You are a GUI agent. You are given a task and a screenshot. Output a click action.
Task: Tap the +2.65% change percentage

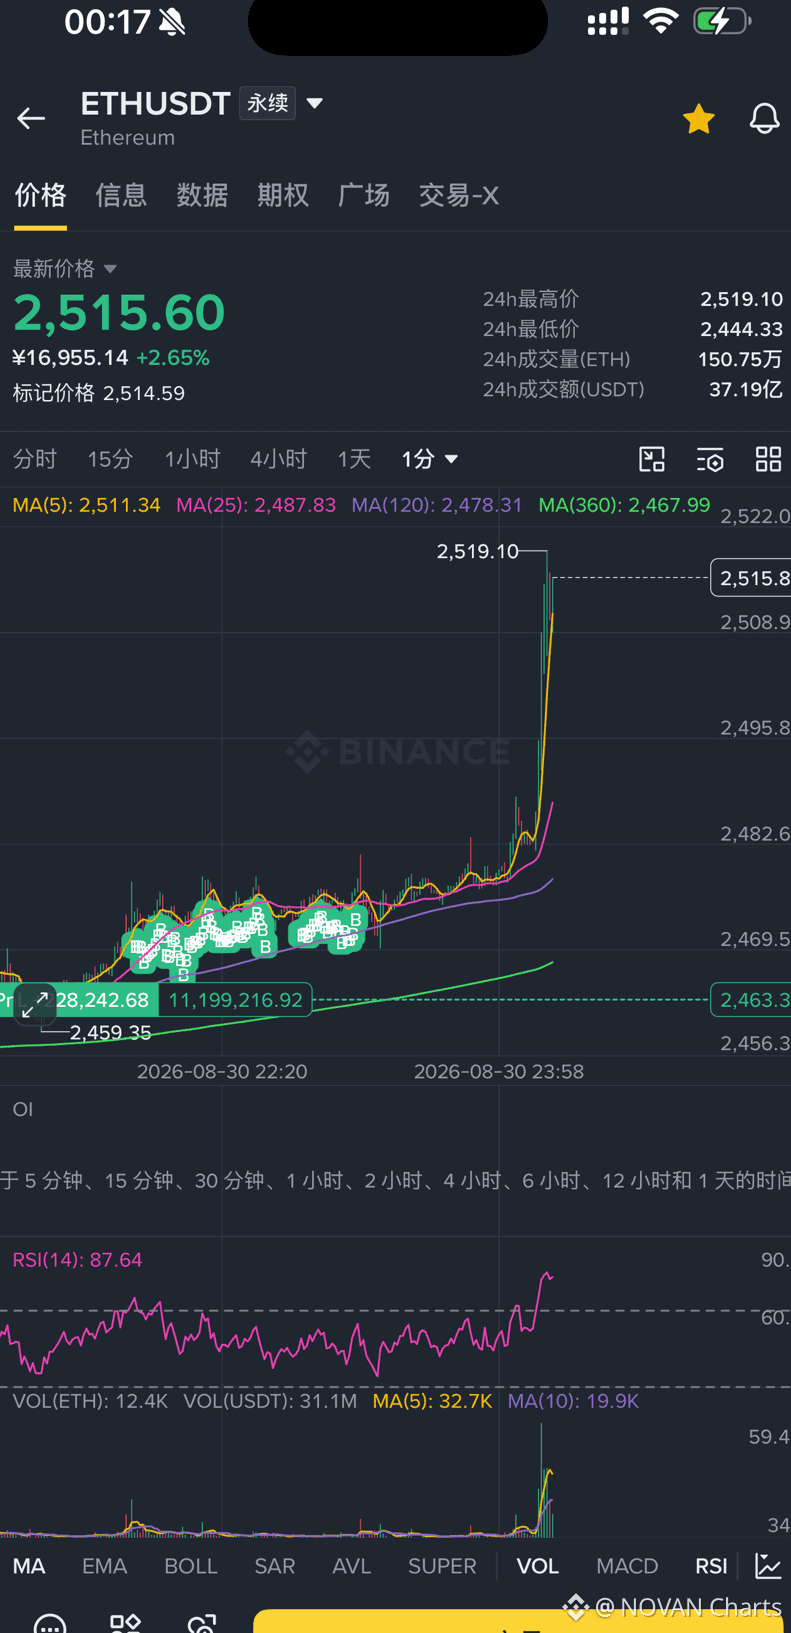click(x=173, y=358)
